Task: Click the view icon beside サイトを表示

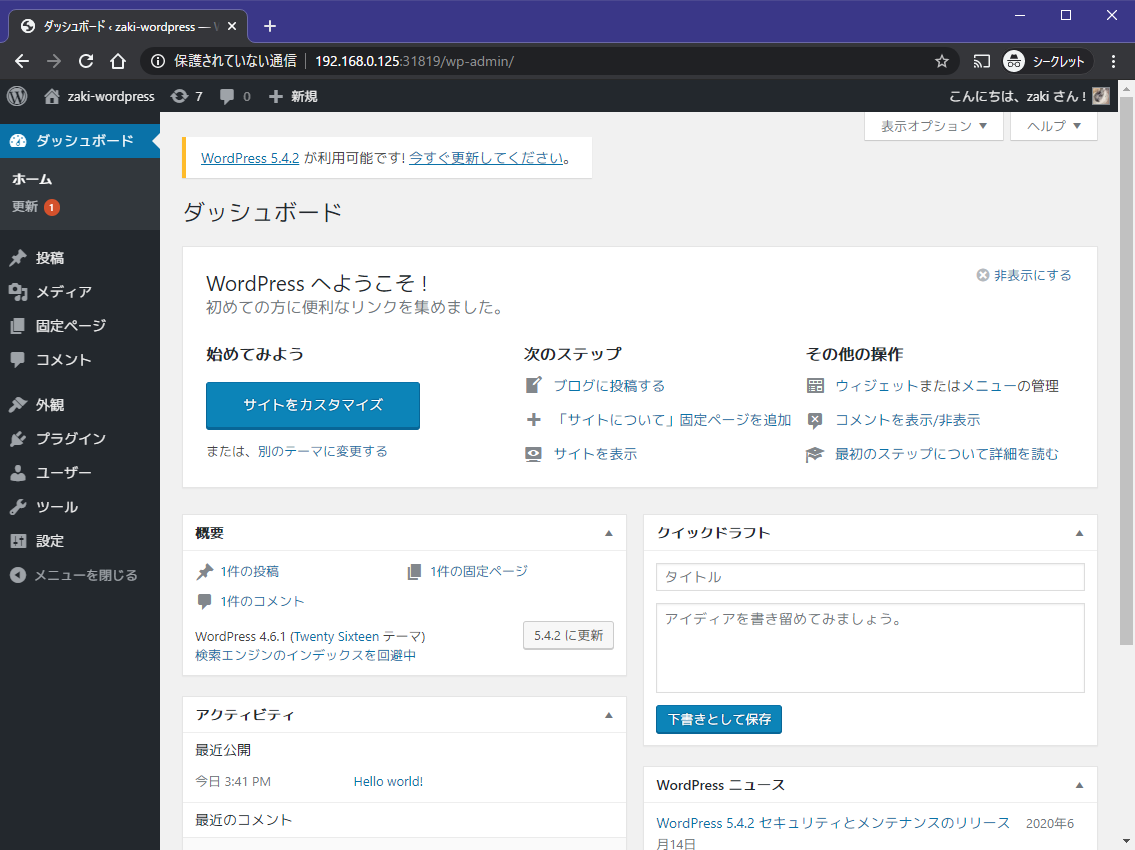Action: click(x=533, y=454)
